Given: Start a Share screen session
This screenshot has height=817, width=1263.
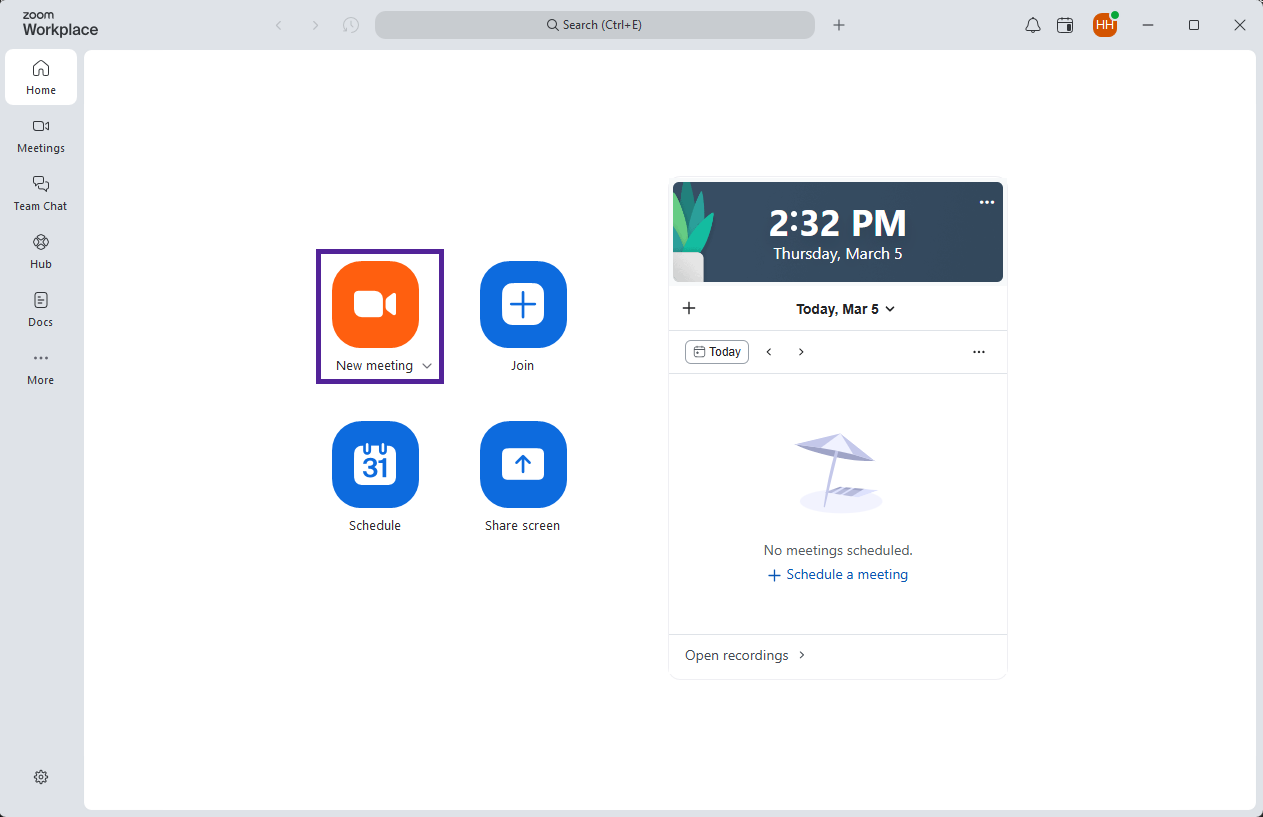Looking at the screenshot, I should [522, 464].
